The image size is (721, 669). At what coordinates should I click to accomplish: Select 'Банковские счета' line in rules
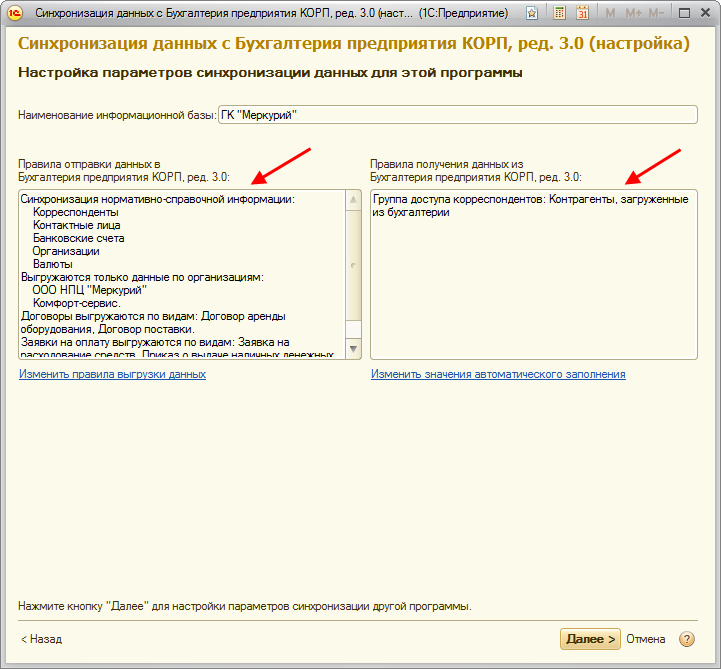(x=79, y=238)
